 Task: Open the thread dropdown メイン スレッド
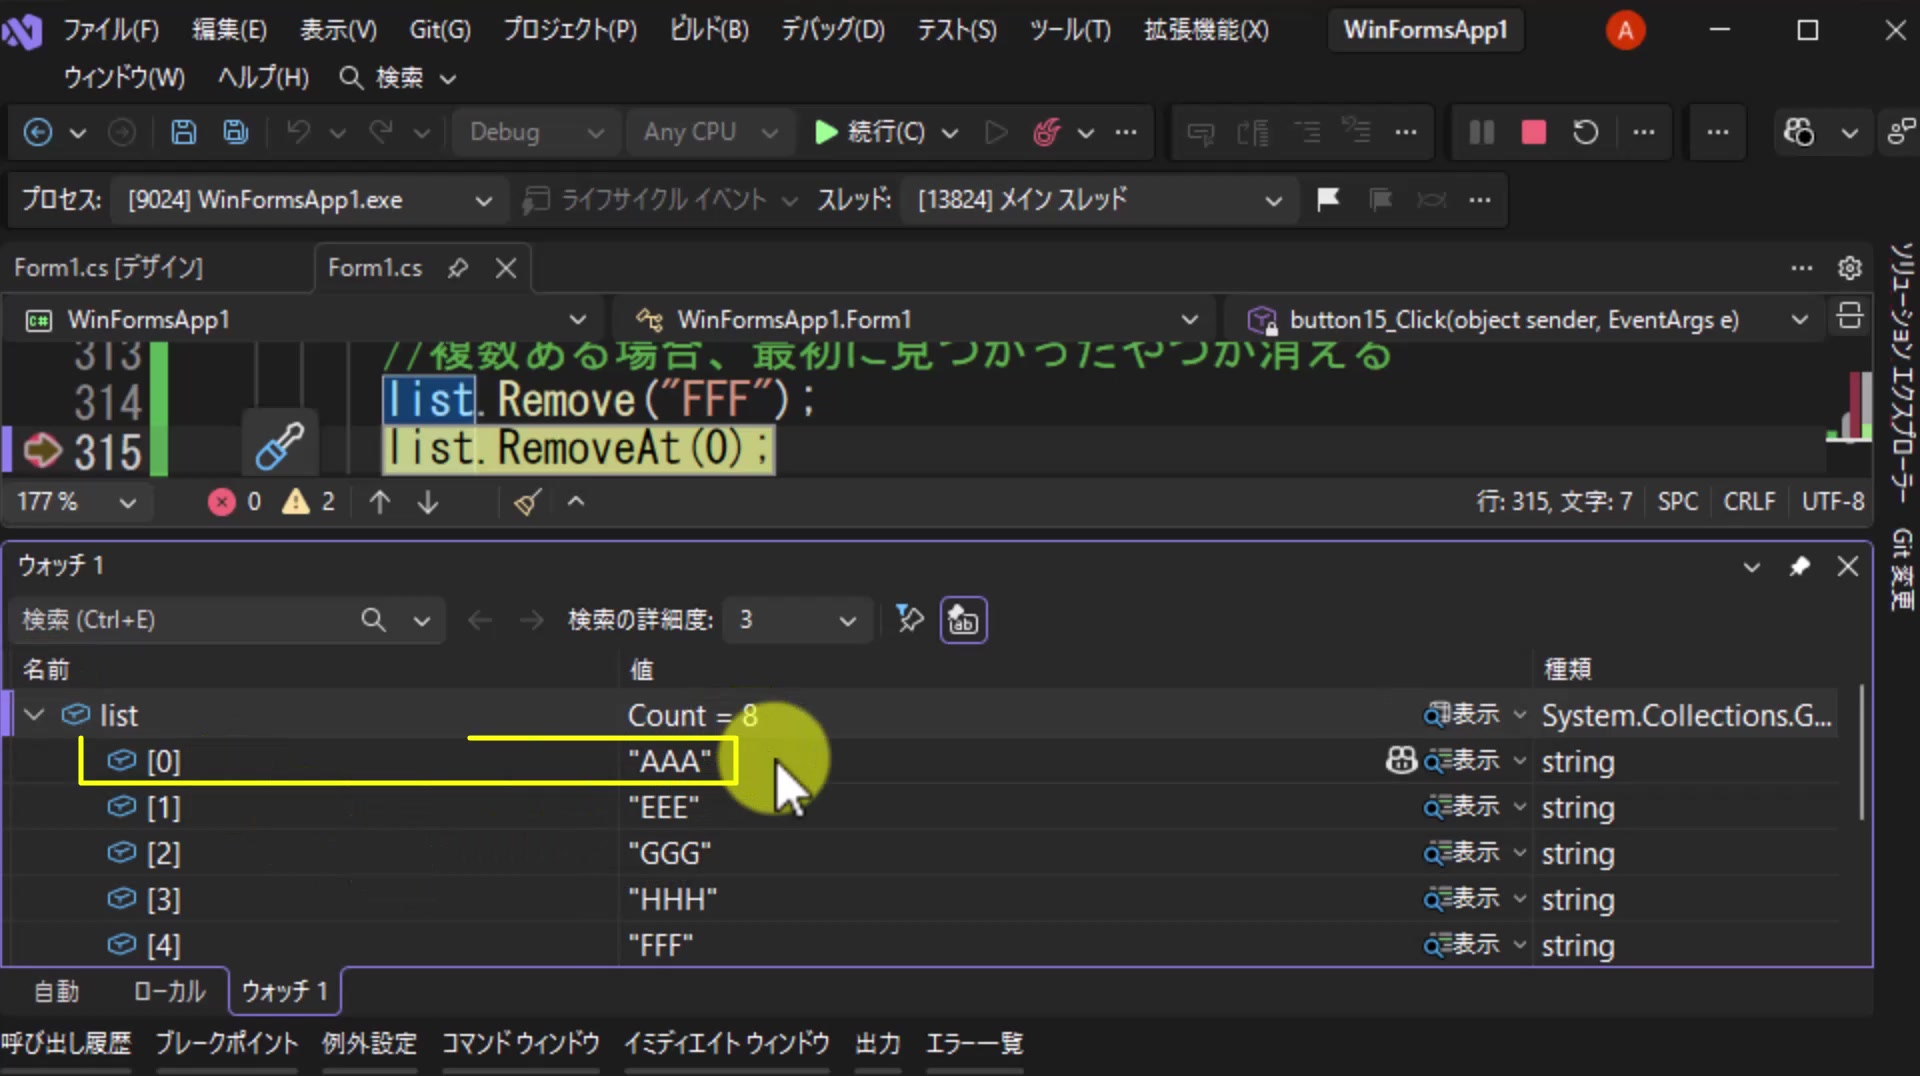tap(1099, 200)
